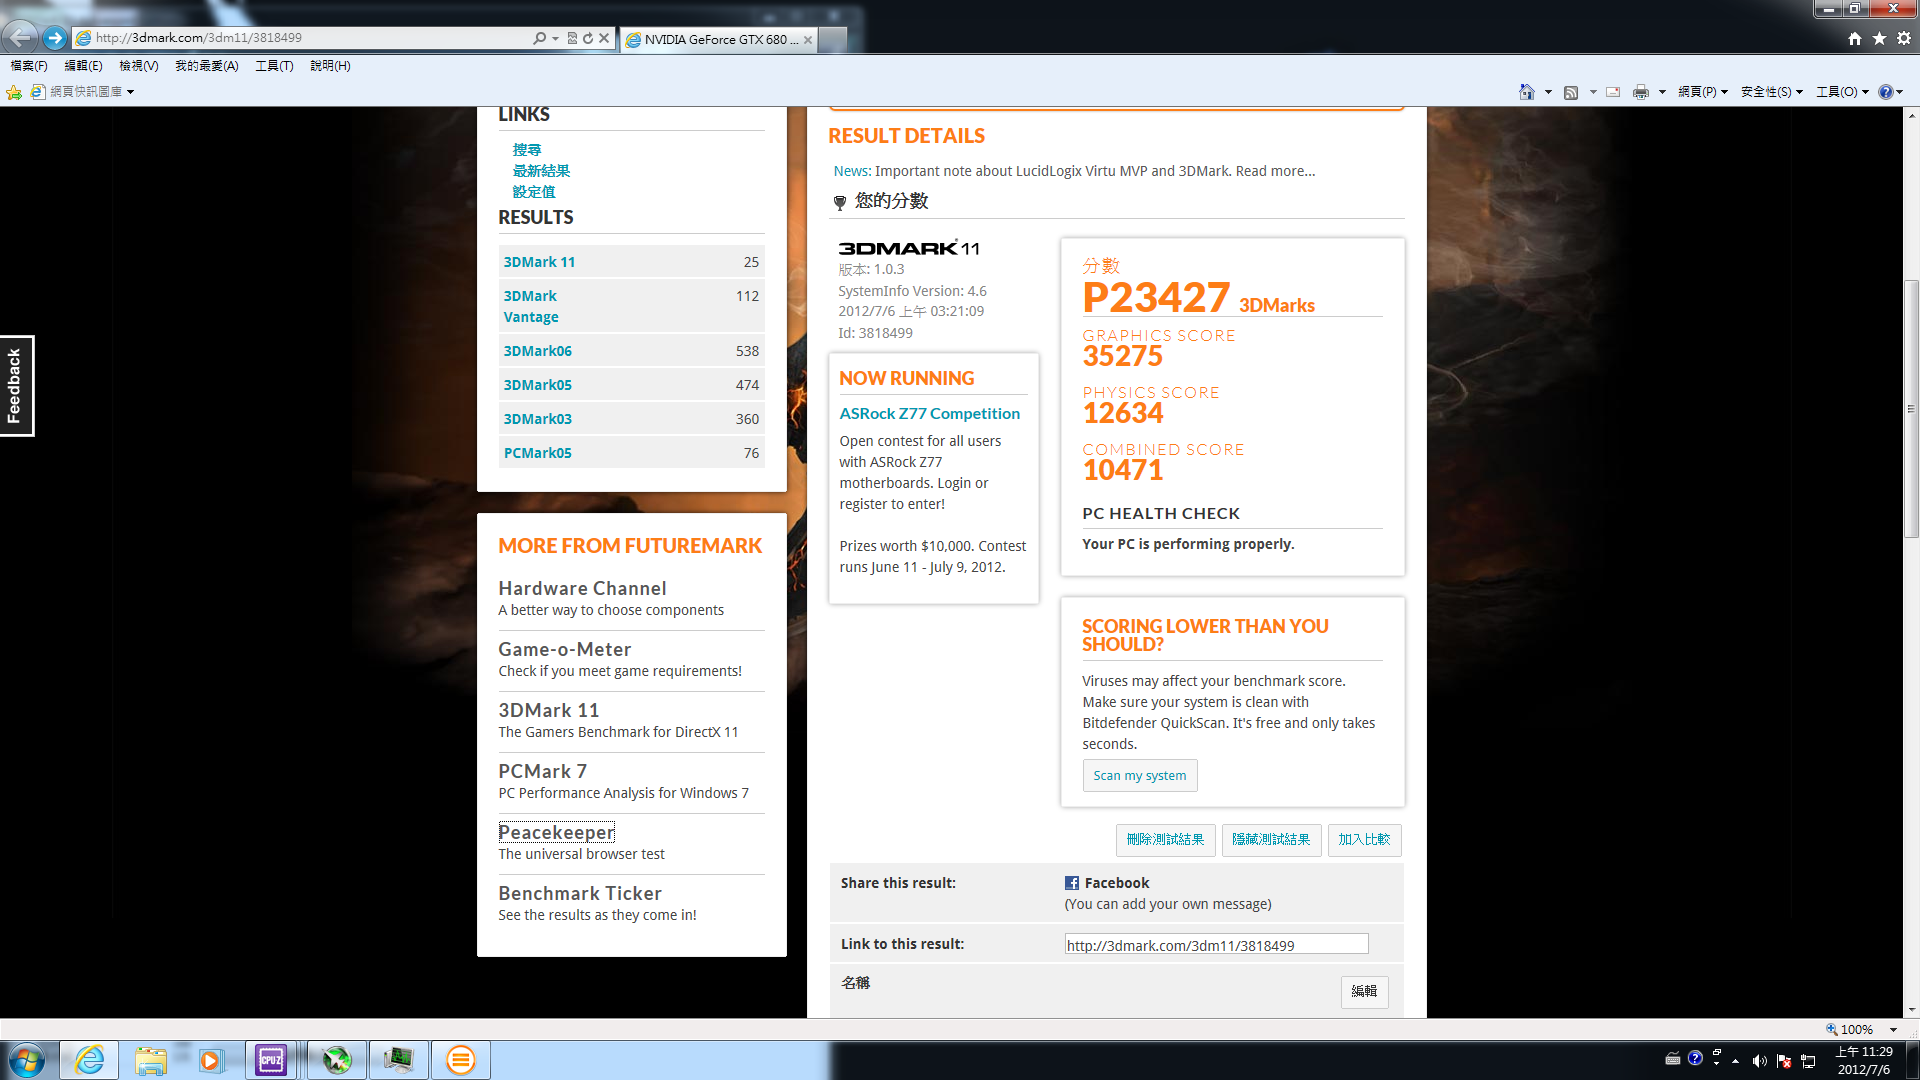Click the 加入比較 add to compare button
Viewport: 1920px width, 1080px height.
[1364, 840]
